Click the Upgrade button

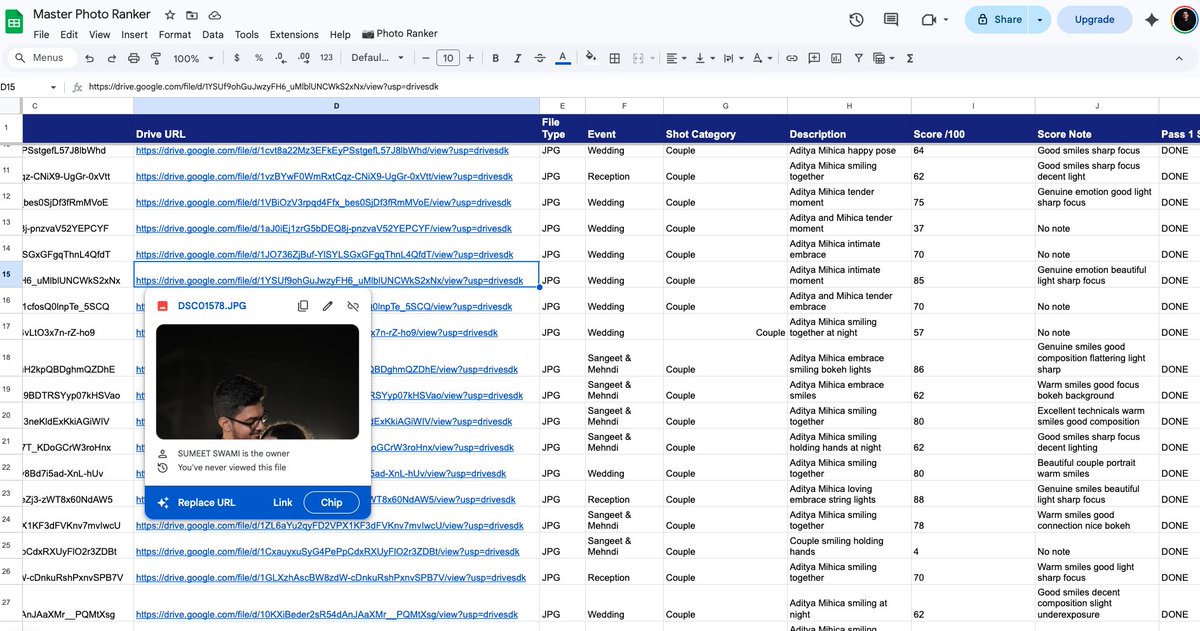(1094, 19)
